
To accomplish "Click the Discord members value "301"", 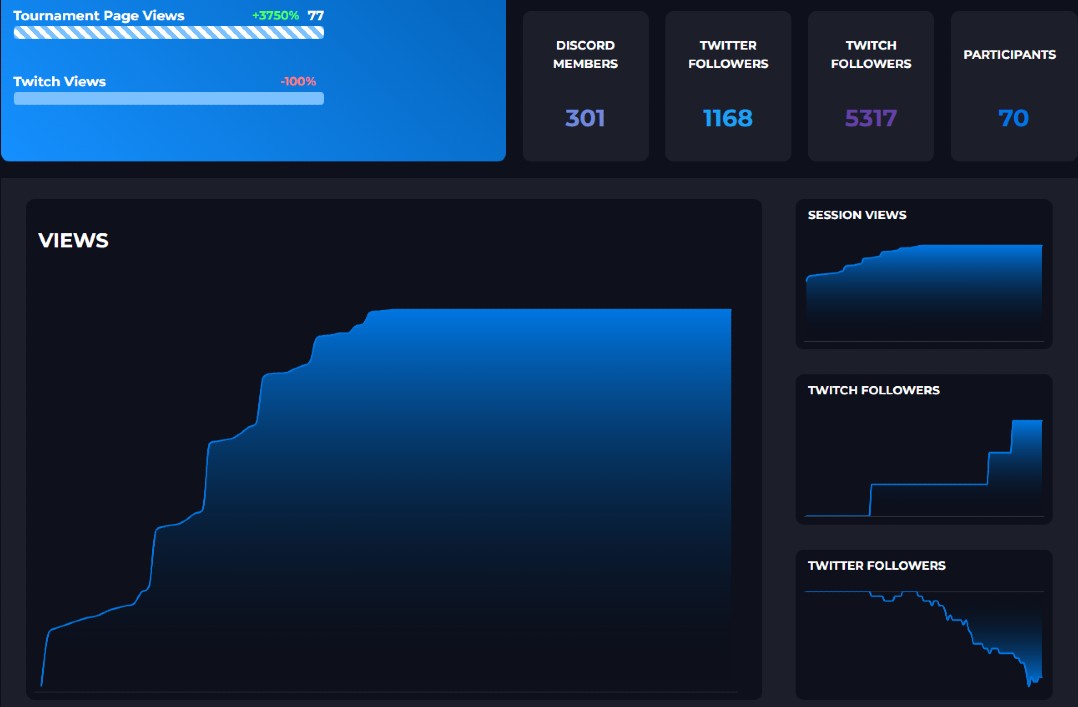I will point(585,118).
